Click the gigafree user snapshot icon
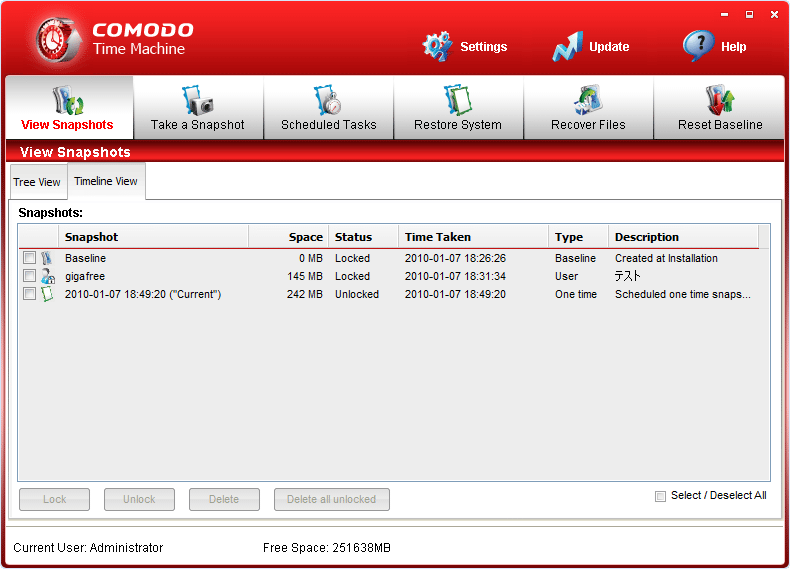The width and height of the screenshot is (790, 569). tap(48, 276)
